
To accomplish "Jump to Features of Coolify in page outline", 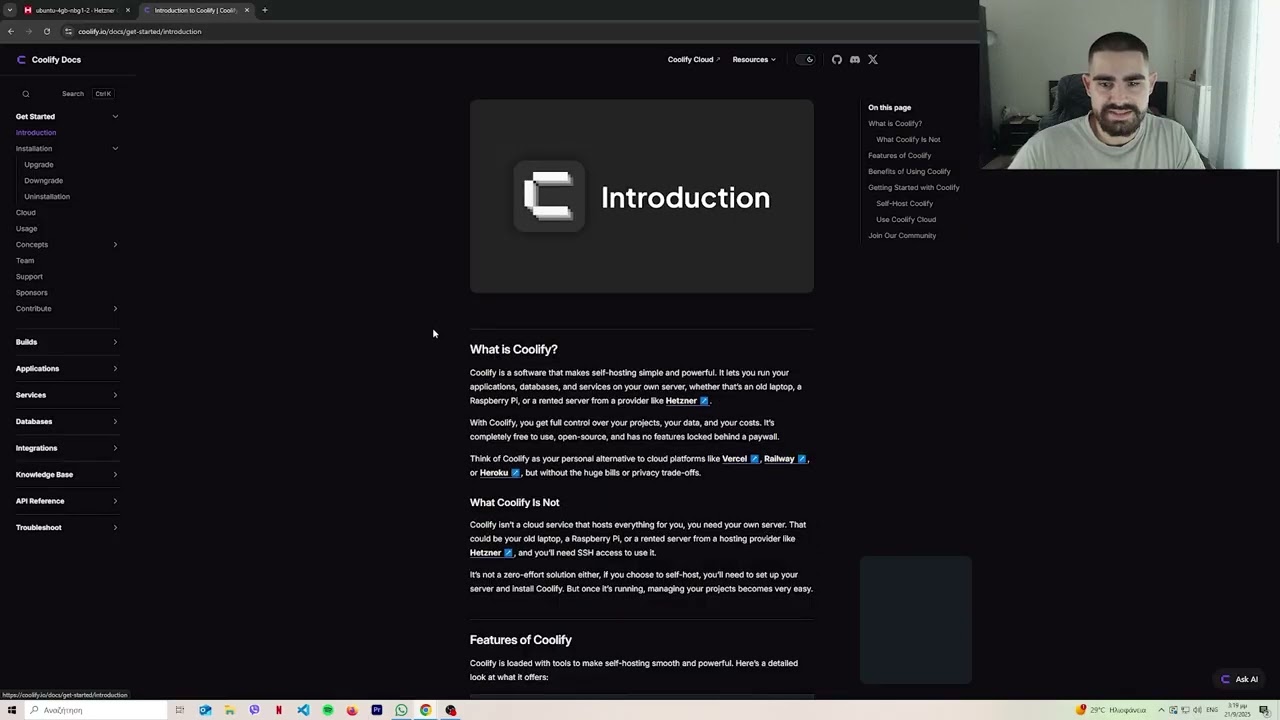I will pos(899,156).
